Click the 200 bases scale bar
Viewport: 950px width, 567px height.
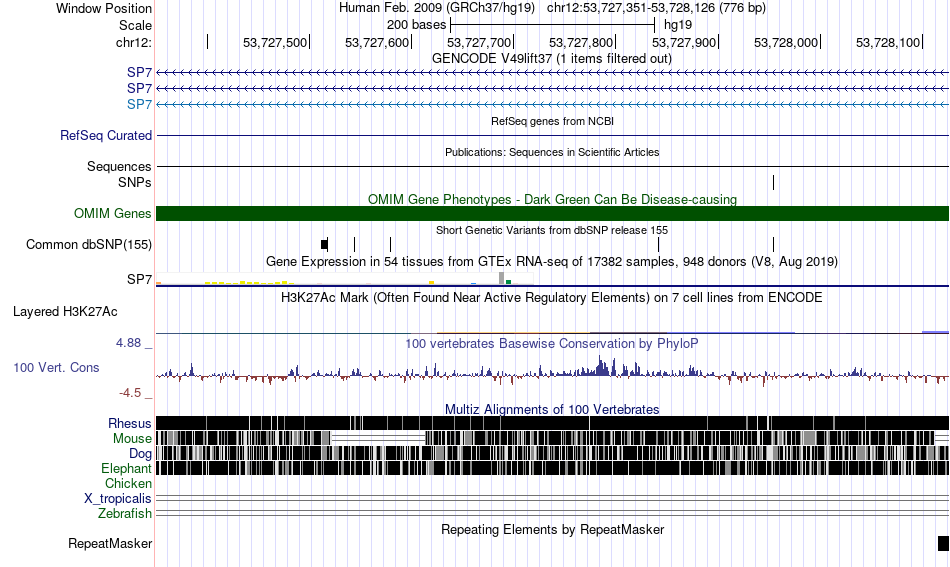pyautogui.click(x=553, y=25)
